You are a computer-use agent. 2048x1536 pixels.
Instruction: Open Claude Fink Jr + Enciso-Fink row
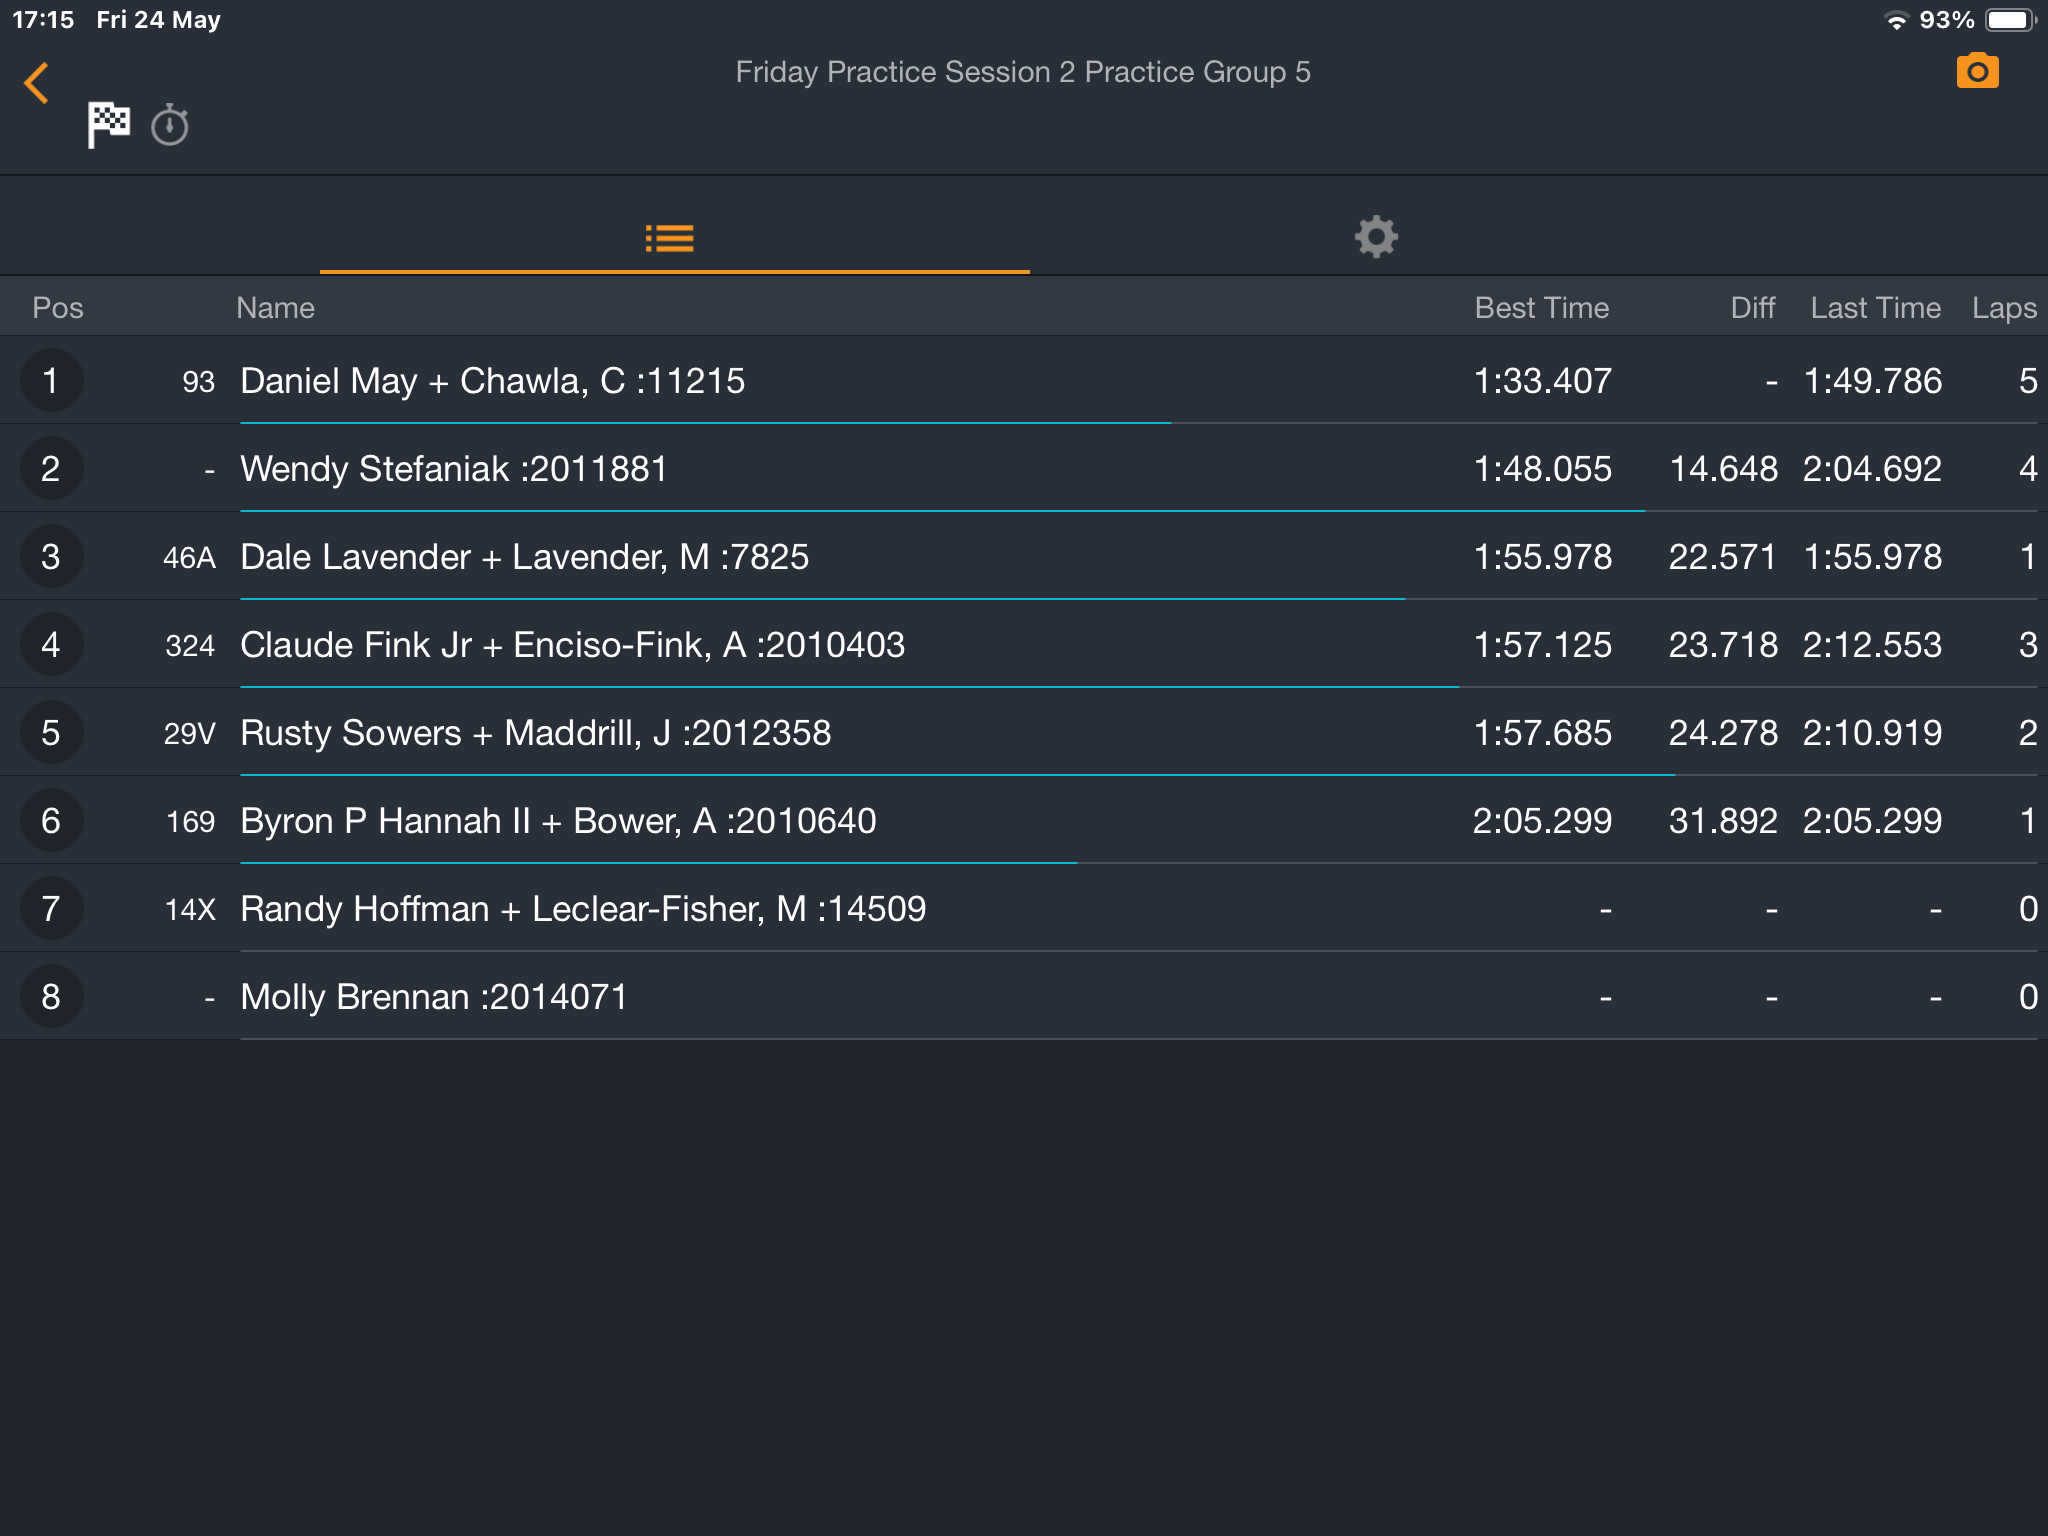tap(1024, 644)
